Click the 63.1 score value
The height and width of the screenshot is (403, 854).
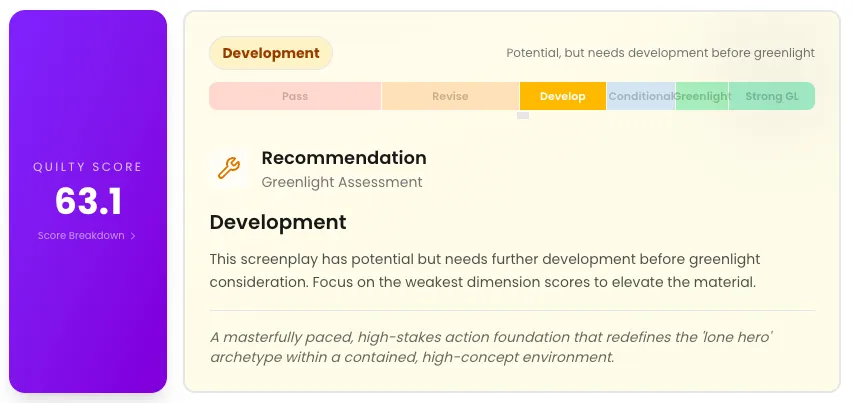tap(88, 202)
